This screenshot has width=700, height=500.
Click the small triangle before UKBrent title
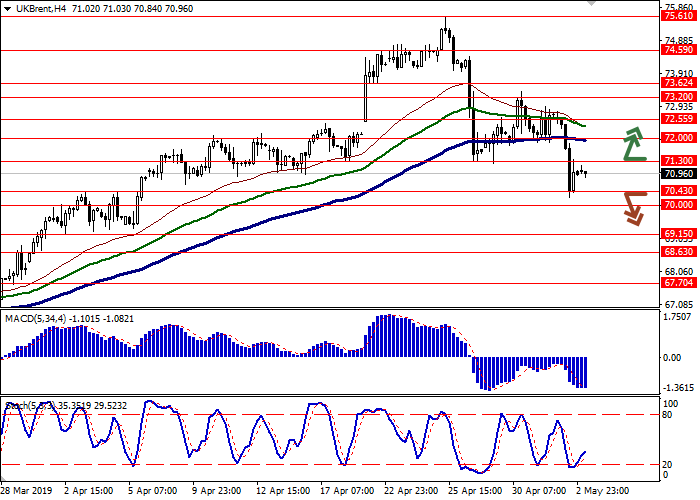point(9,9)
